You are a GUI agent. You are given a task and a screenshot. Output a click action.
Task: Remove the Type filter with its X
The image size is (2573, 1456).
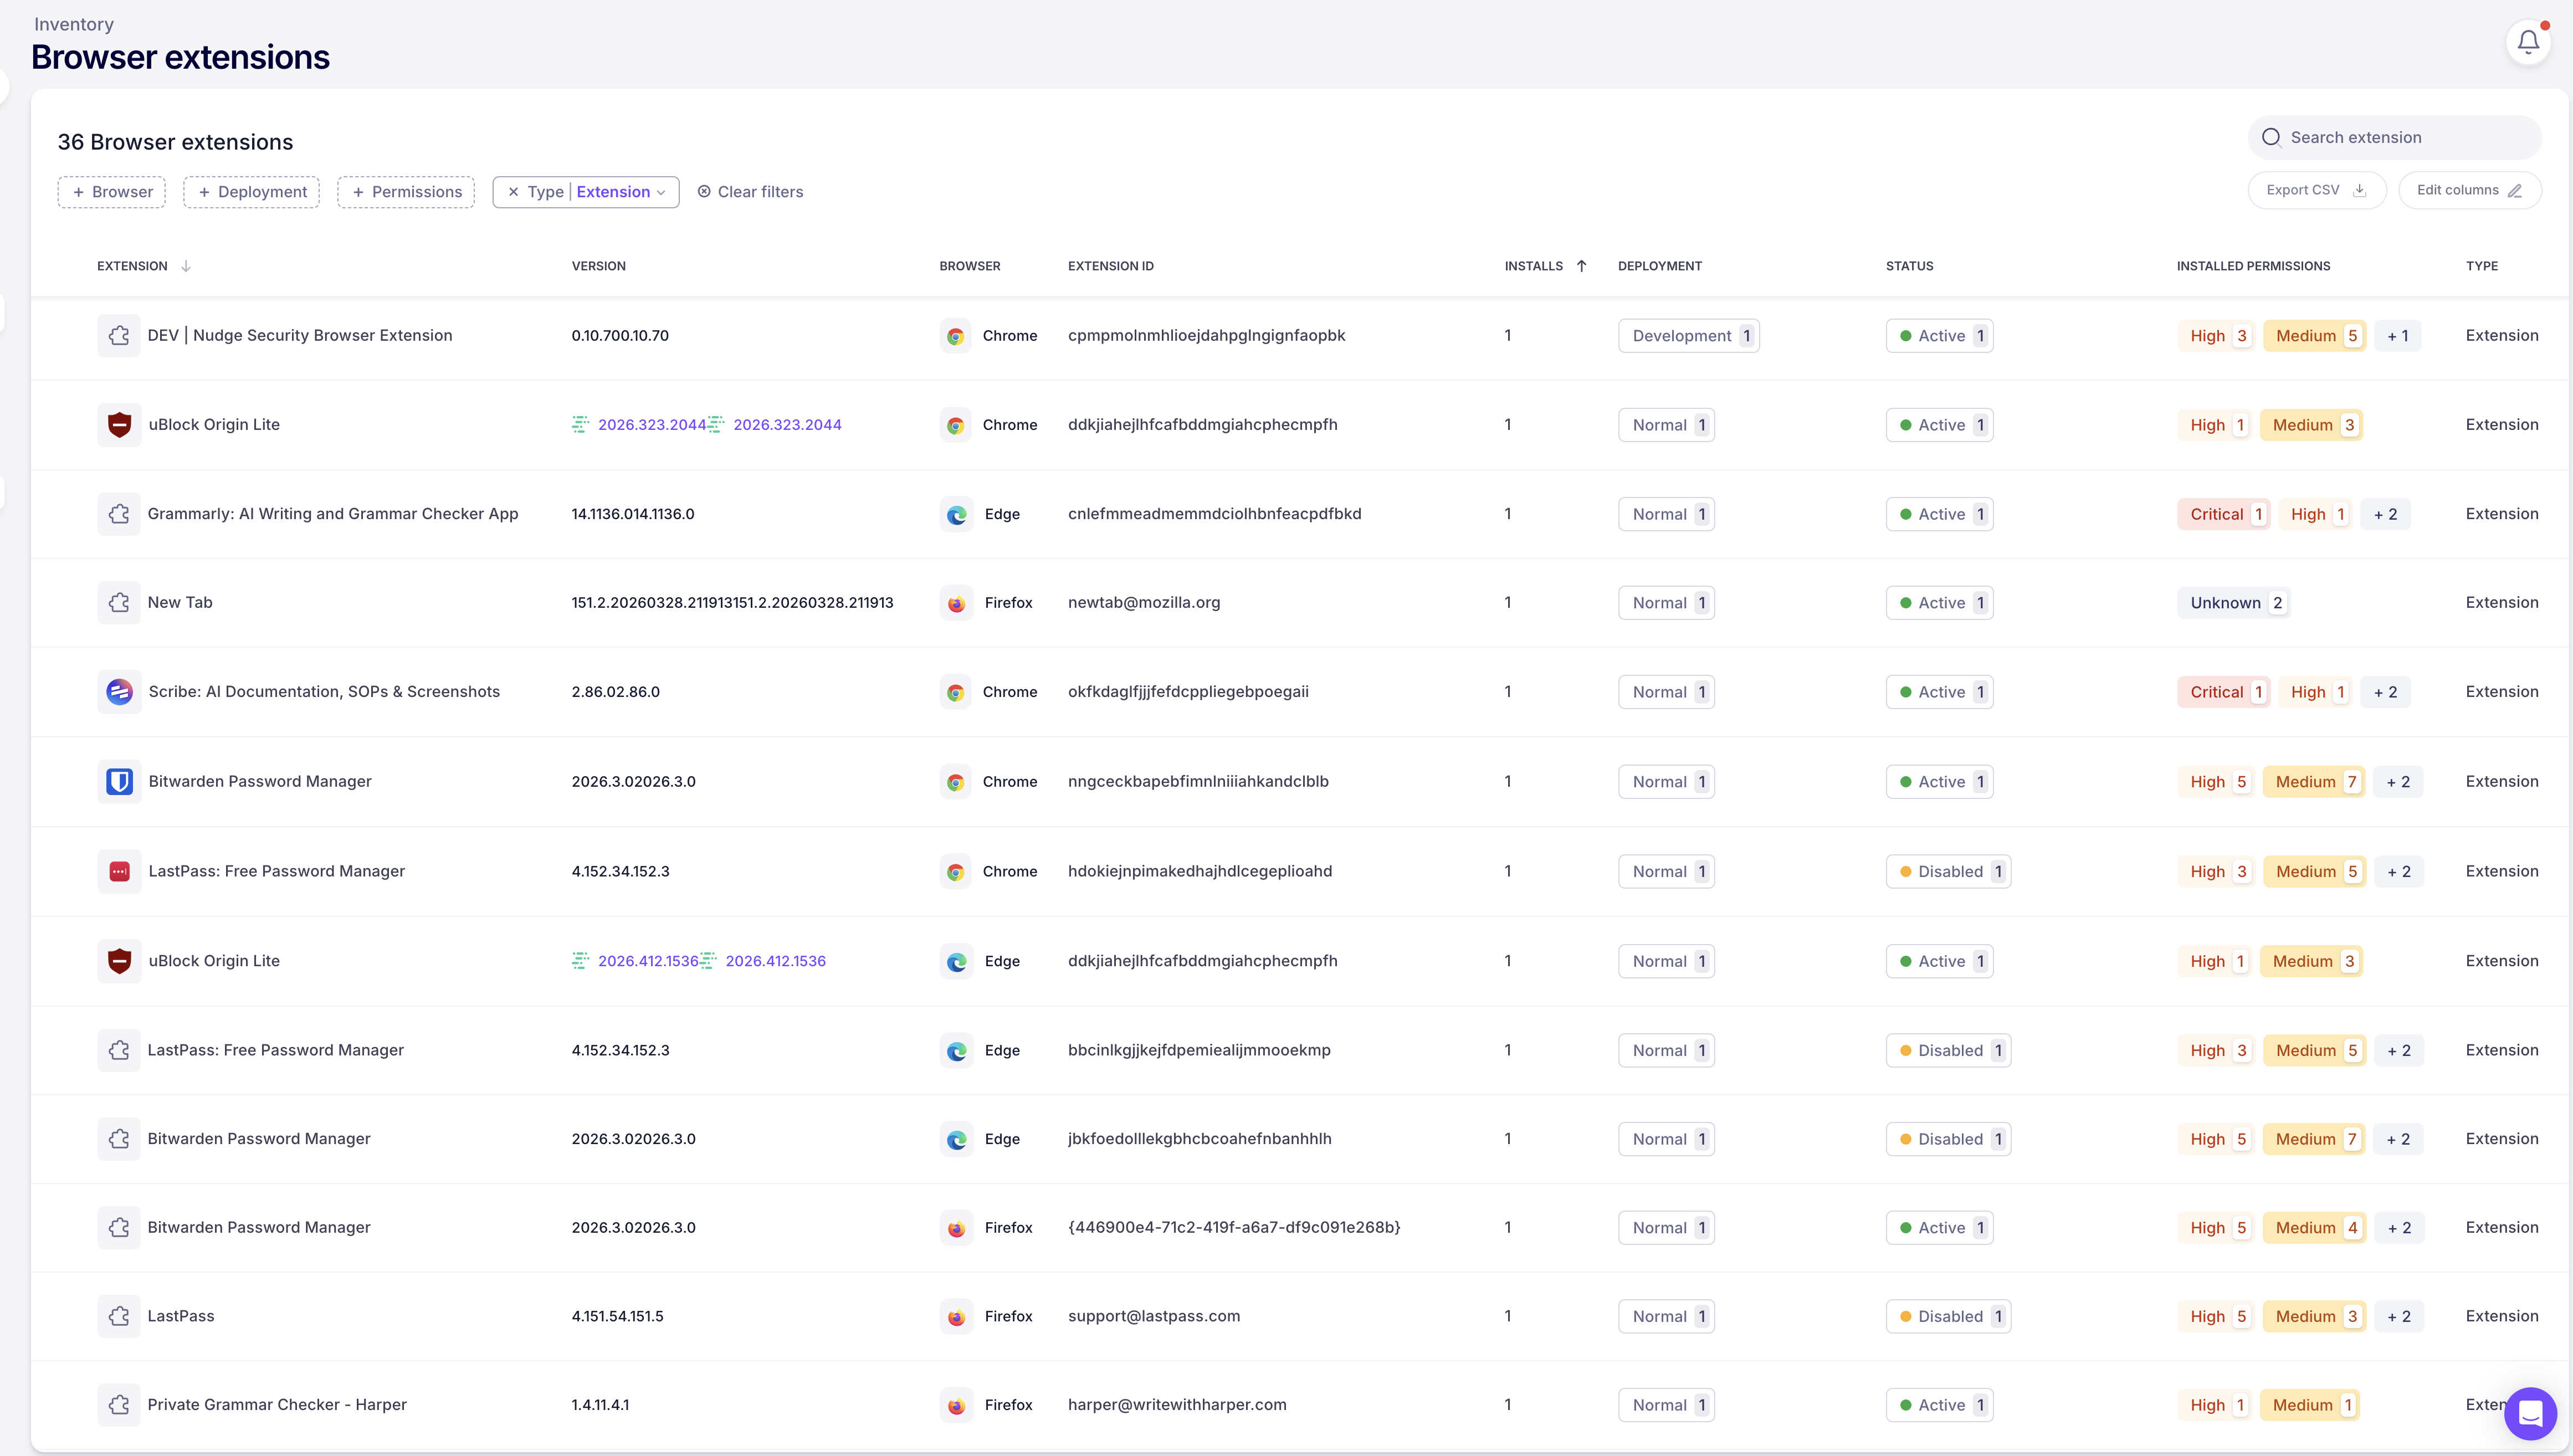coord(513,192)
